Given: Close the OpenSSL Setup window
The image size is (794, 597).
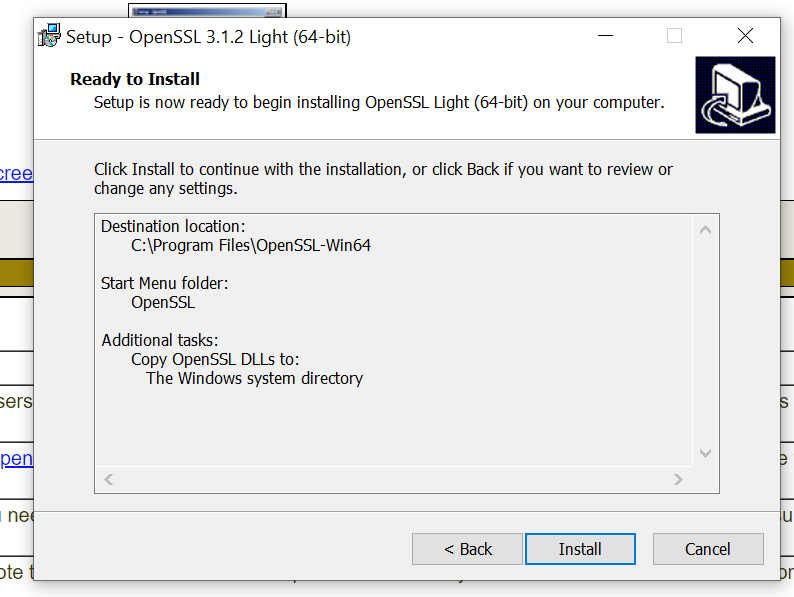Looking at the screenshot, I should tap(745, 36).
